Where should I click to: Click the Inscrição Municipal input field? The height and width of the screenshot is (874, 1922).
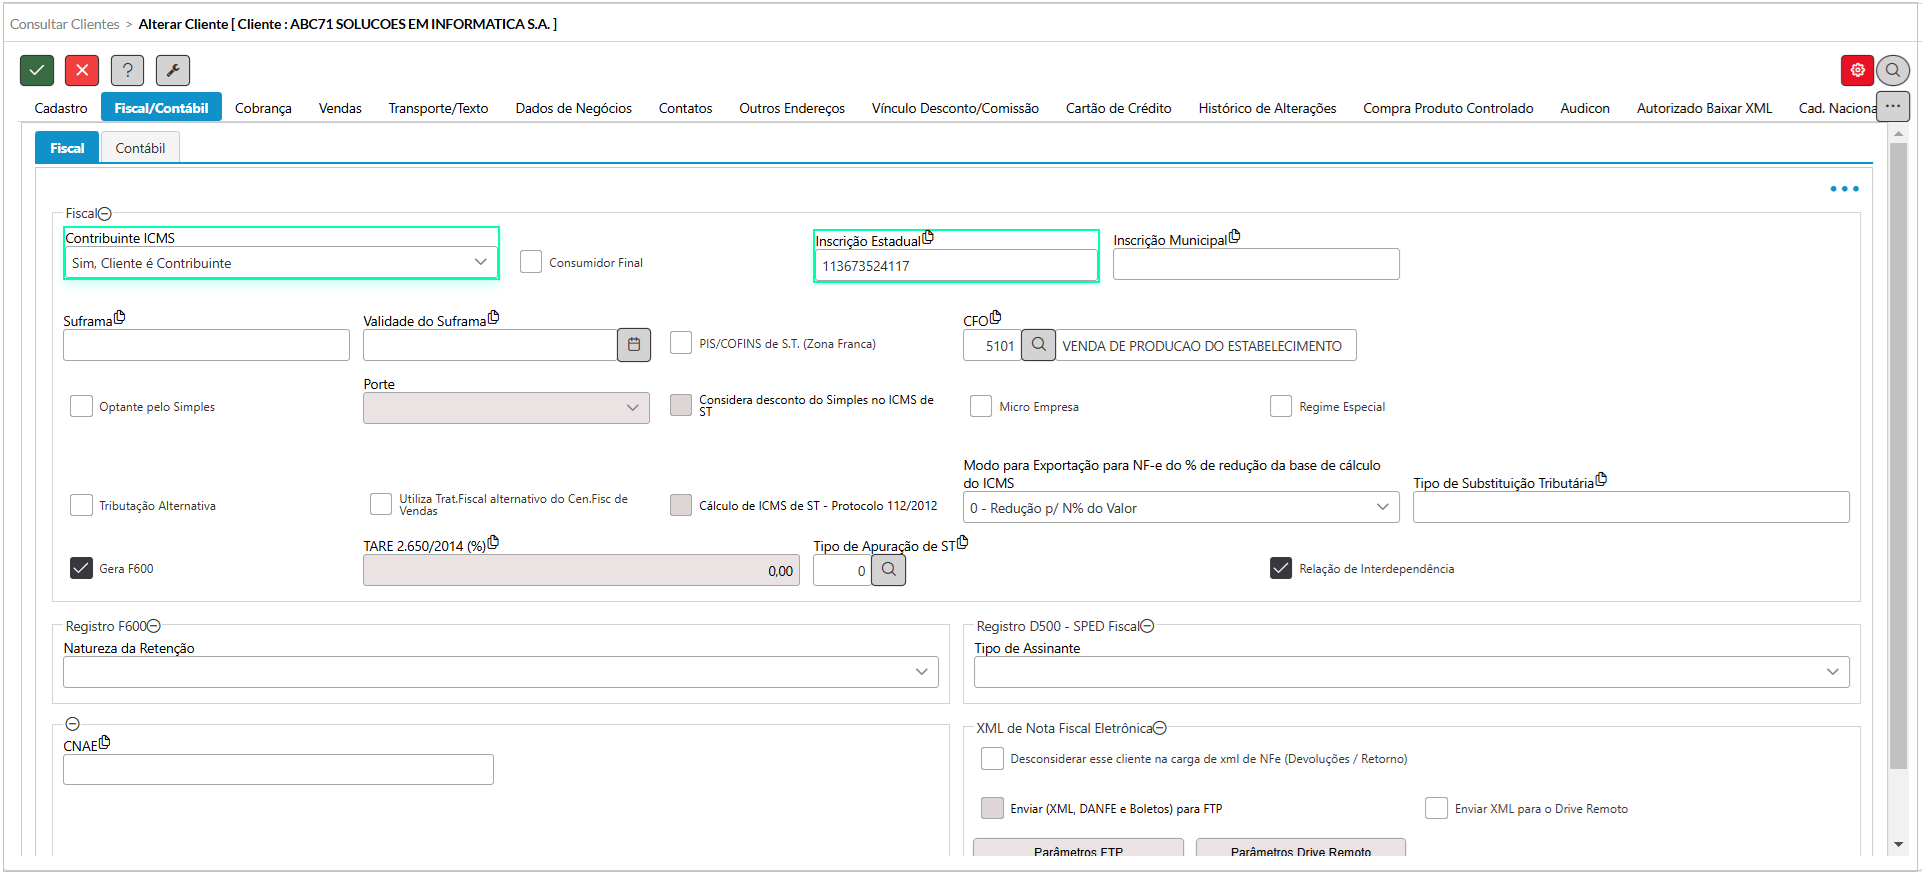pyautogui.click(x=1255, y=264)
